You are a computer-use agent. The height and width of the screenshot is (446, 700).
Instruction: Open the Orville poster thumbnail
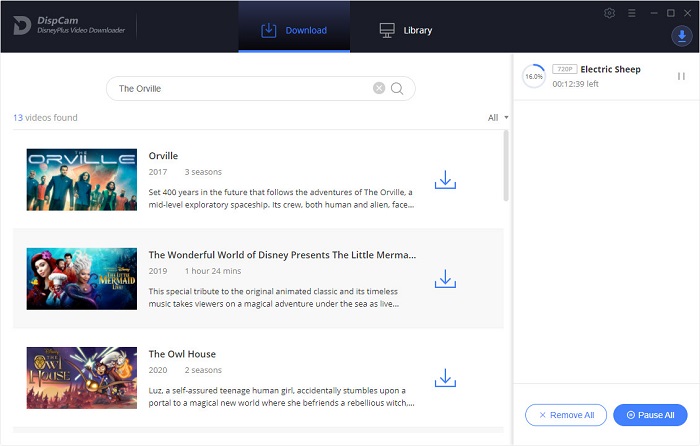click(x=82, y=180)
